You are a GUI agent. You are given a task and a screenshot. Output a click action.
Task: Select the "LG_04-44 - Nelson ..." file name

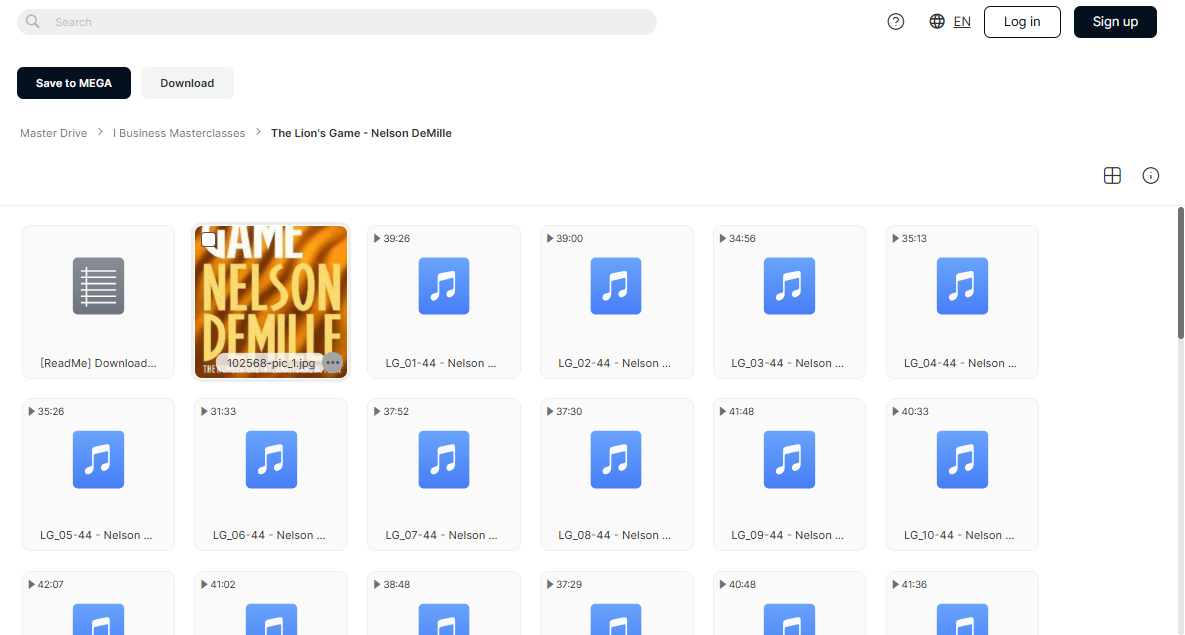(960, 363)
